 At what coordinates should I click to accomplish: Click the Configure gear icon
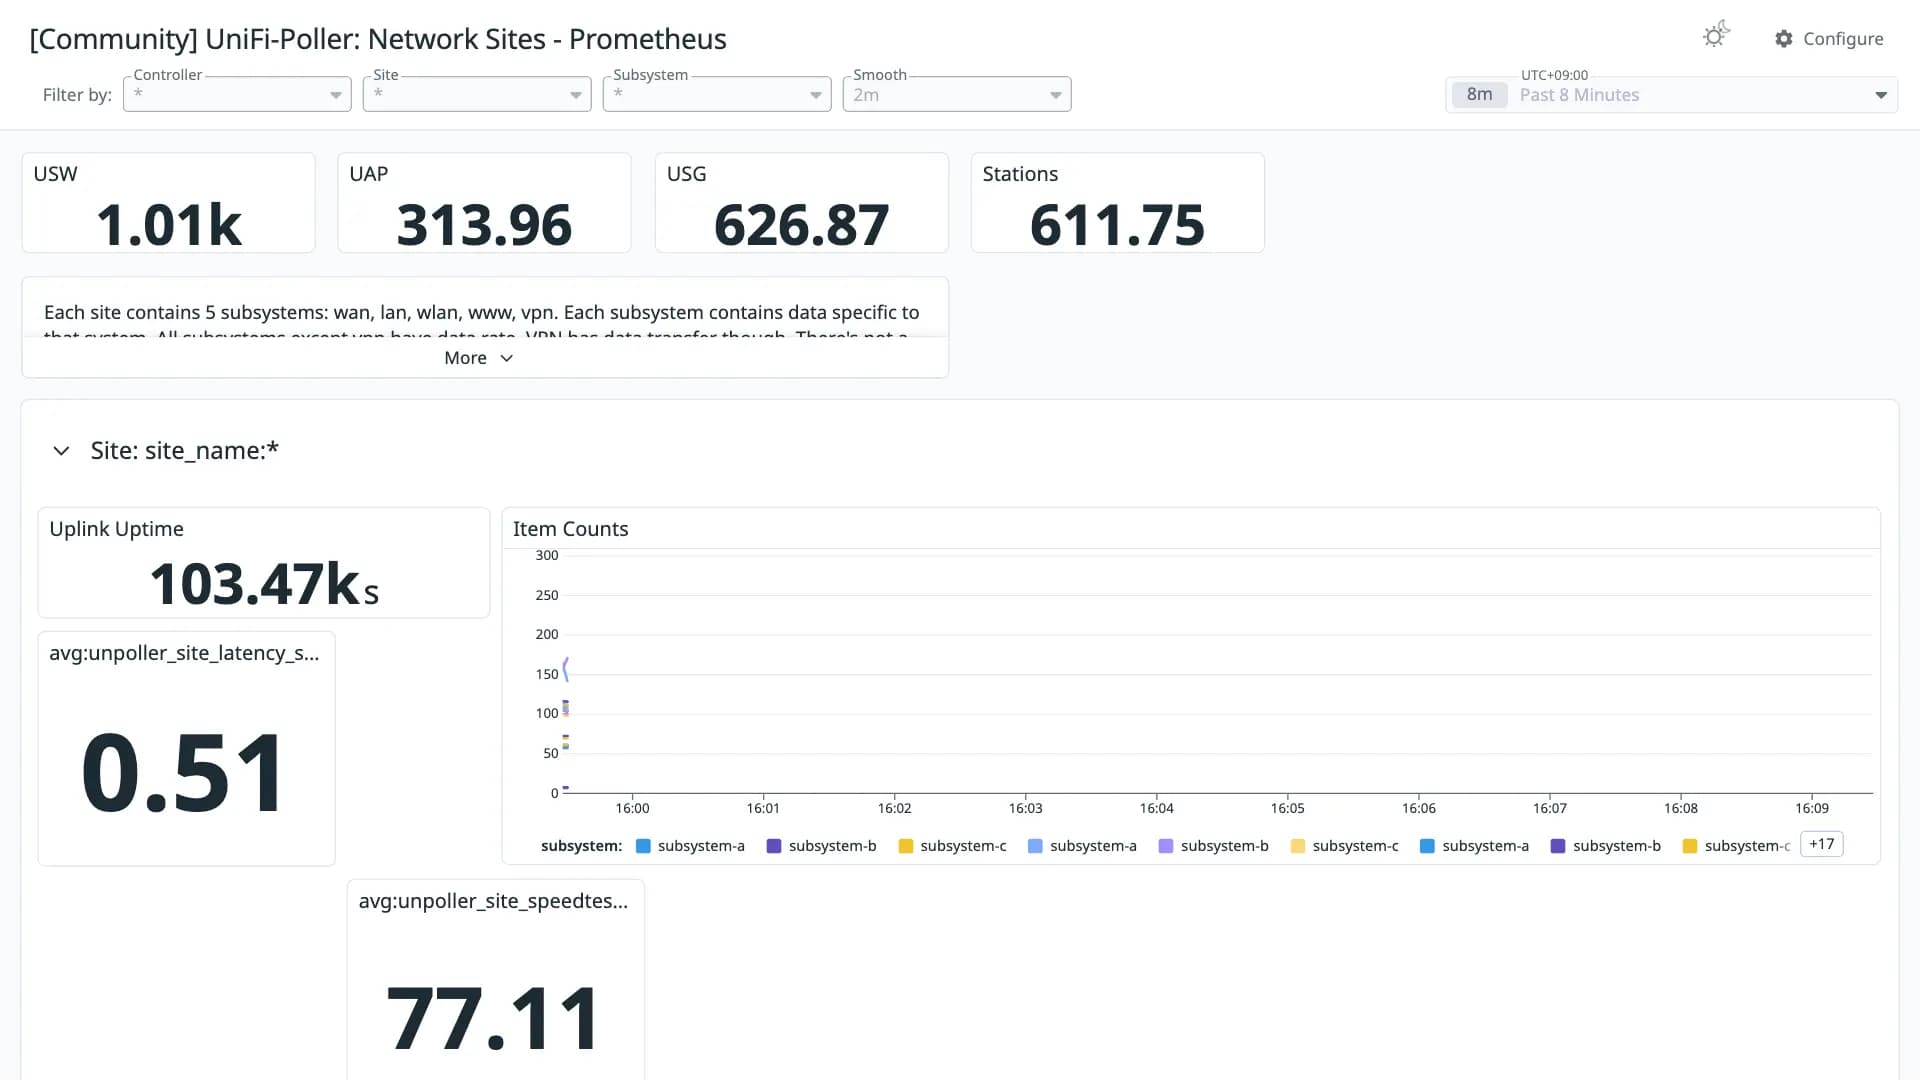click(x=1784, y=39)
